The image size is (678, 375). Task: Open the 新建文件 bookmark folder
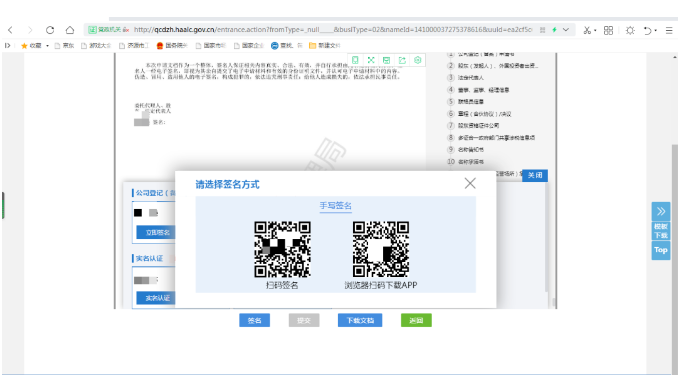point(325,45)
